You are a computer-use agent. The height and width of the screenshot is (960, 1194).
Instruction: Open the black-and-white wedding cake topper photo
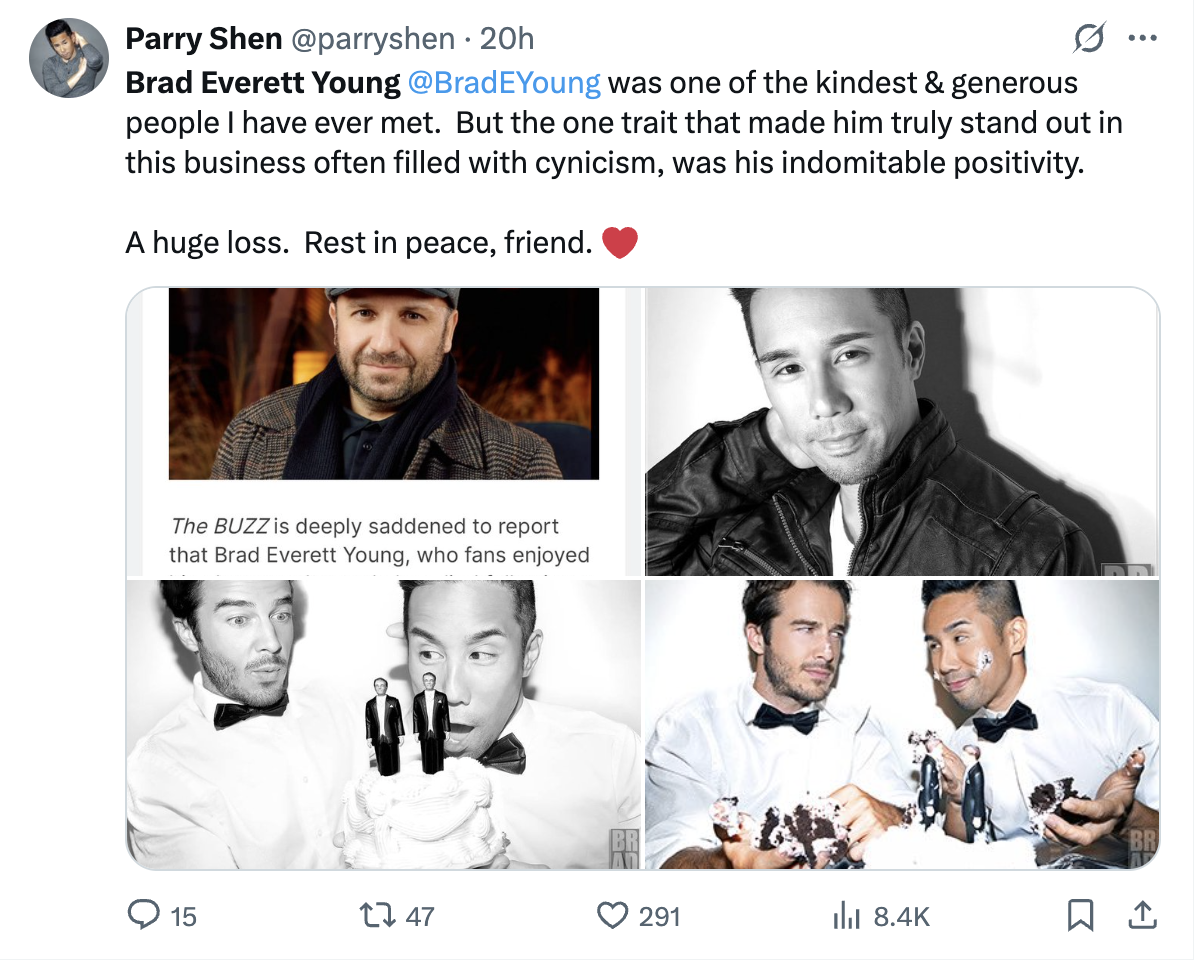coord(384,724)
